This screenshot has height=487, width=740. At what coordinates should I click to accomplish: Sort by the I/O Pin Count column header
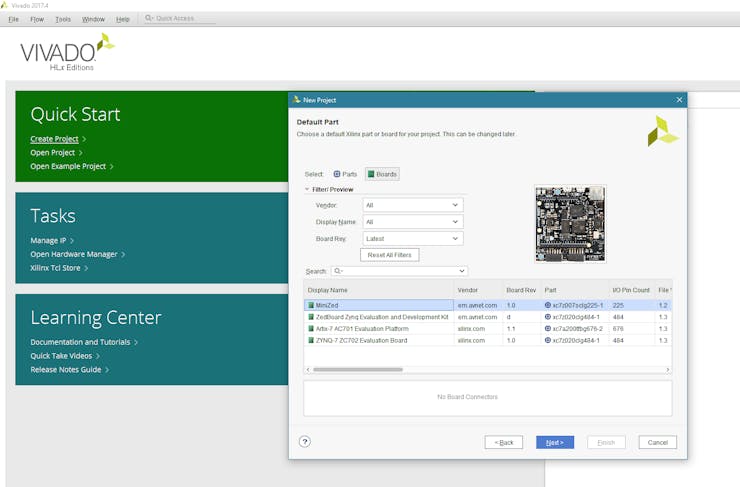(631, 290)
